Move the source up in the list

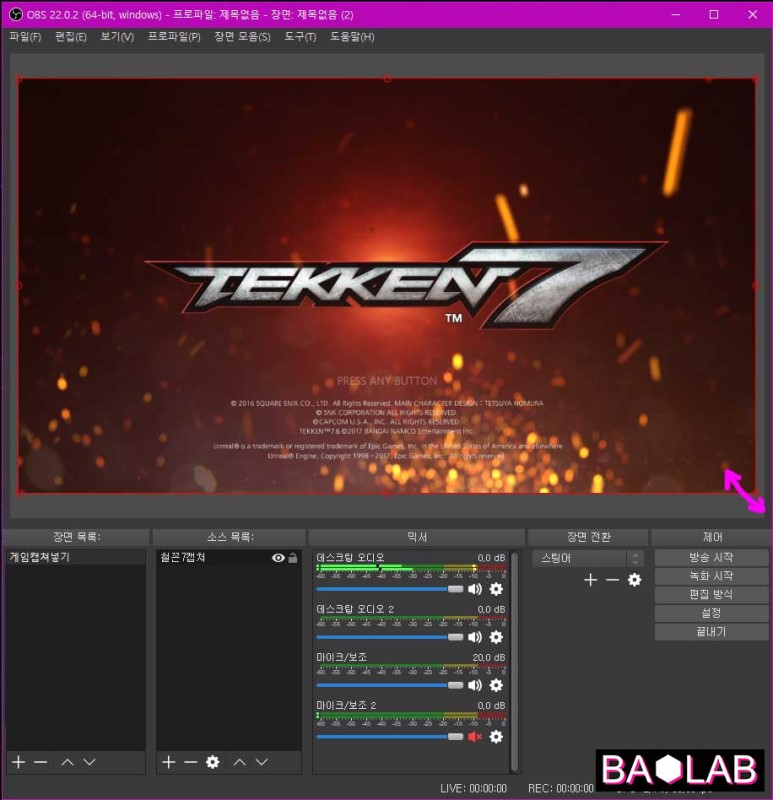click(240, 762)
